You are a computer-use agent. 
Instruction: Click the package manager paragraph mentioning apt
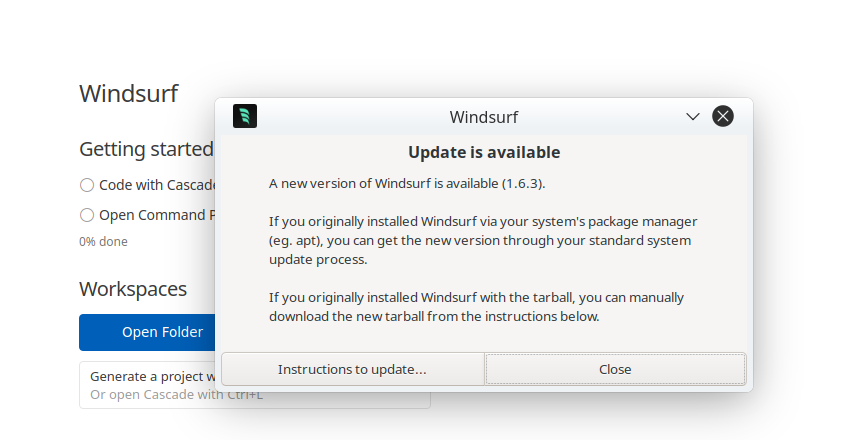483,240
